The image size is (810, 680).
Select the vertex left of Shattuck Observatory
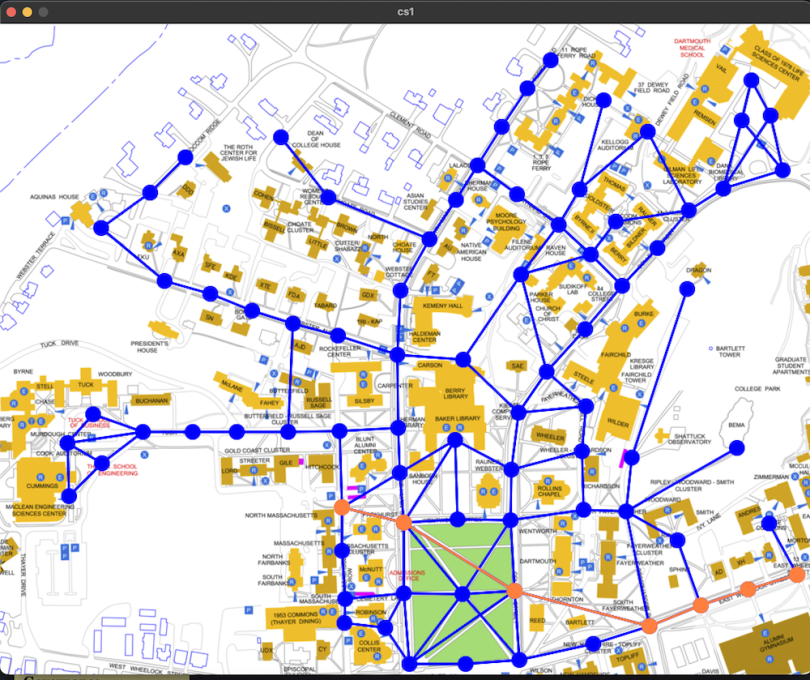click(631, 457)
